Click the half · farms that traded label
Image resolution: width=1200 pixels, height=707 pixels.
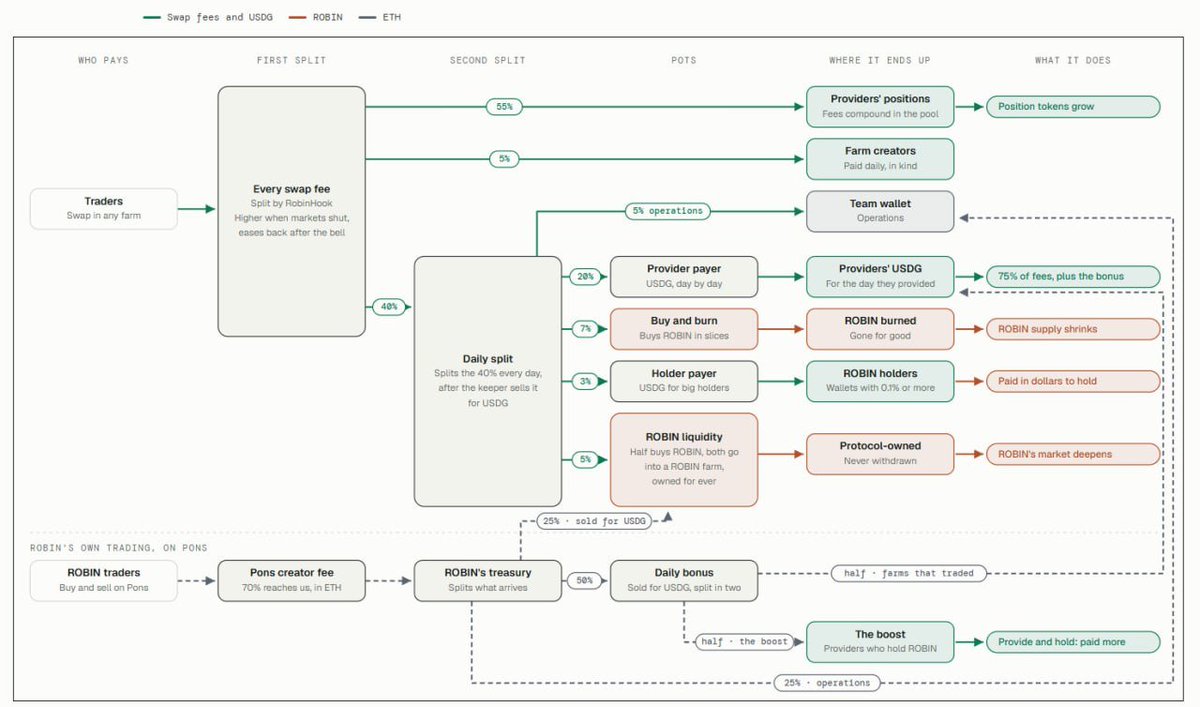pyautogui.click(x=909, y=573)
